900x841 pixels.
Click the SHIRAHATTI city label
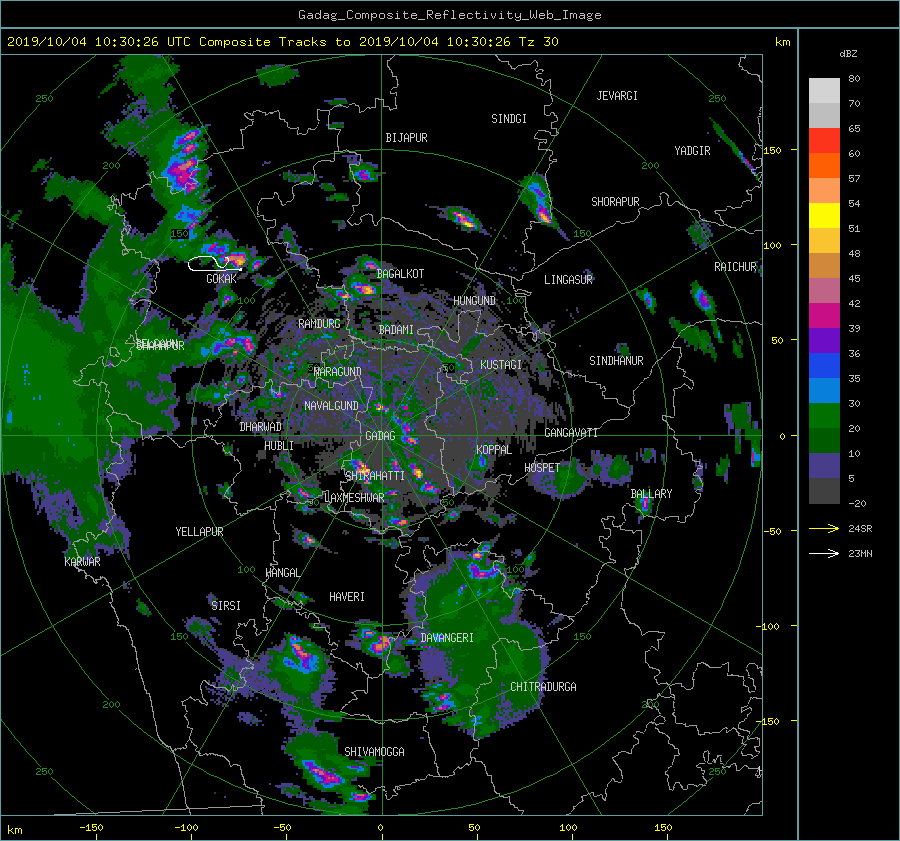pyautogui.click(x=375, y=476)
